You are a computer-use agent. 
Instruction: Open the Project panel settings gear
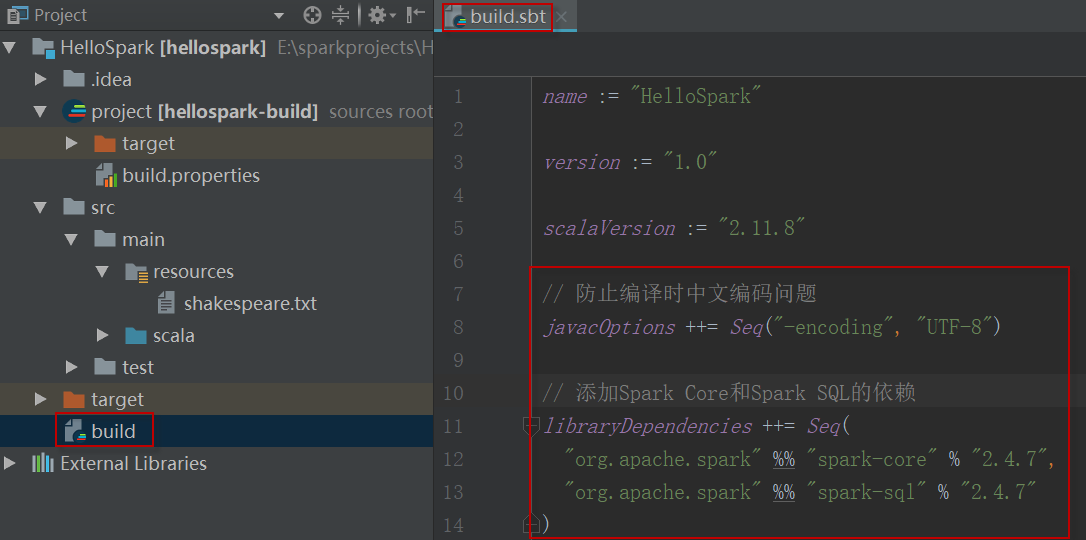(377, 15)
